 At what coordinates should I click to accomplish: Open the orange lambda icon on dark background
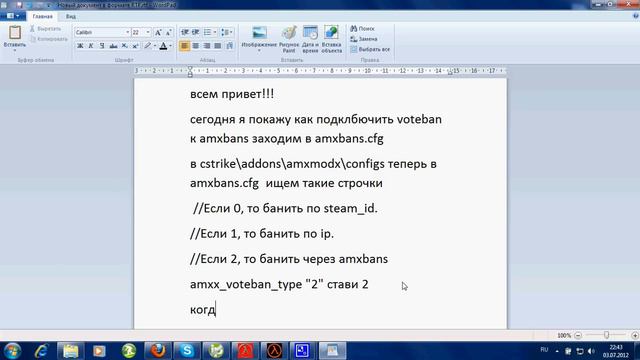[274, 351]
